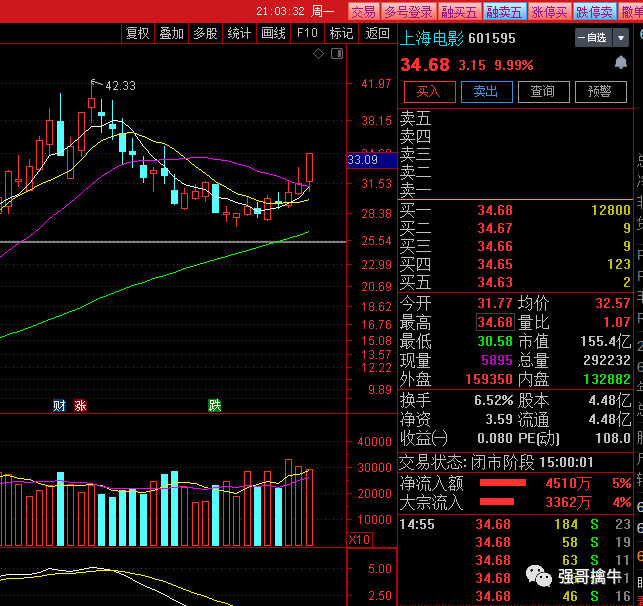
Task: Click the boxed 最高 value 34.68
Action: [495, 322]
